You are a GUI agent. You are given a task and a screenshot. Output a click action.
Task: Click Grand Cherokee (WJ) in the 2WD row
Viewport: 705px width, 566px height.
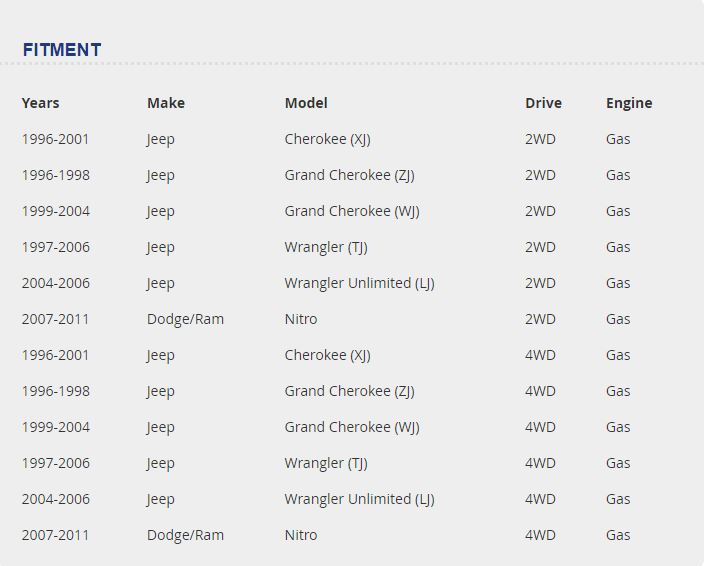(352, 211)
